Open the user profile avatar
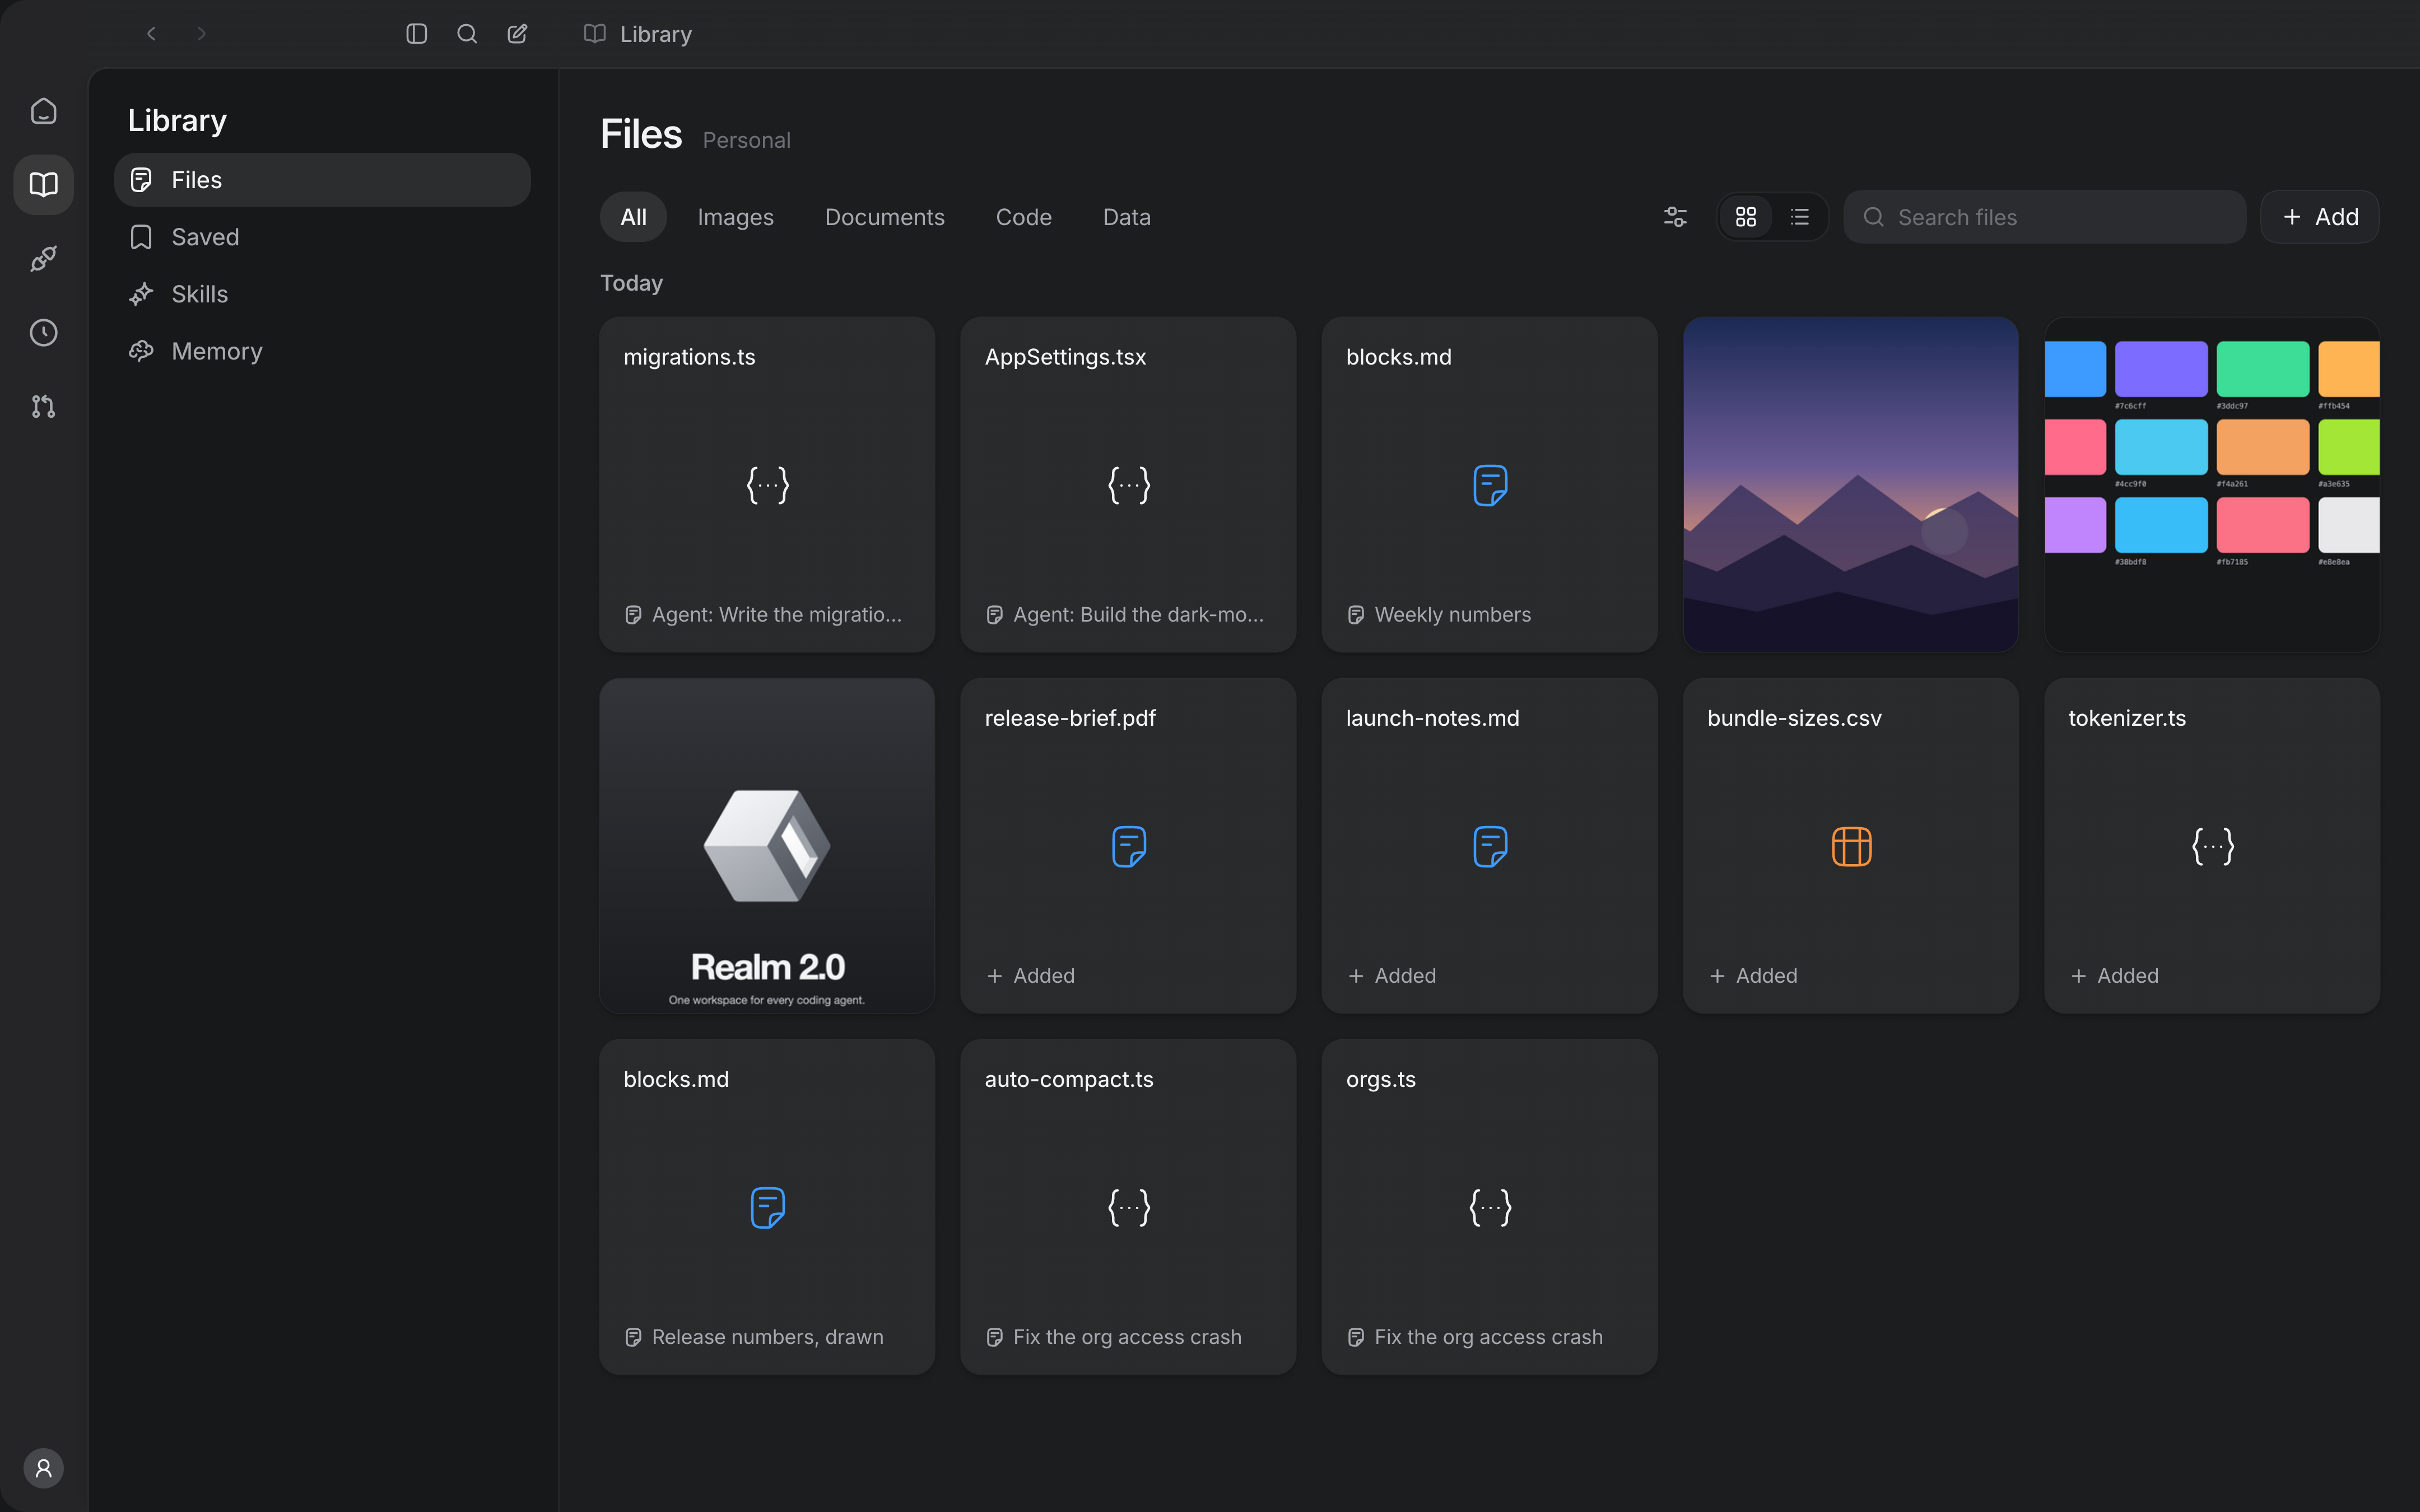This screenshot has width=2420, height=1512. point(43,1468)
